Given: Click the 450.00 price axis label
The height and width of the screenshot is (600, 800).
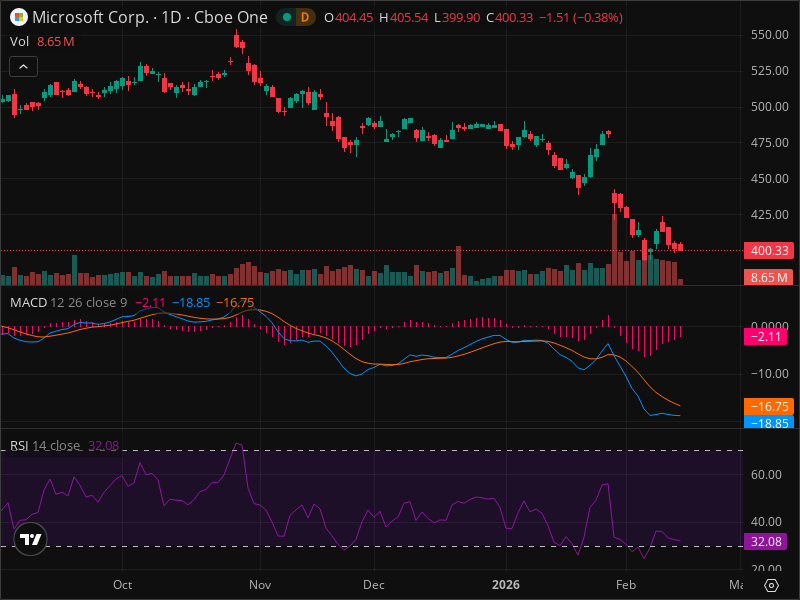Looking at the screenshot, I should (x=770, y=179).
